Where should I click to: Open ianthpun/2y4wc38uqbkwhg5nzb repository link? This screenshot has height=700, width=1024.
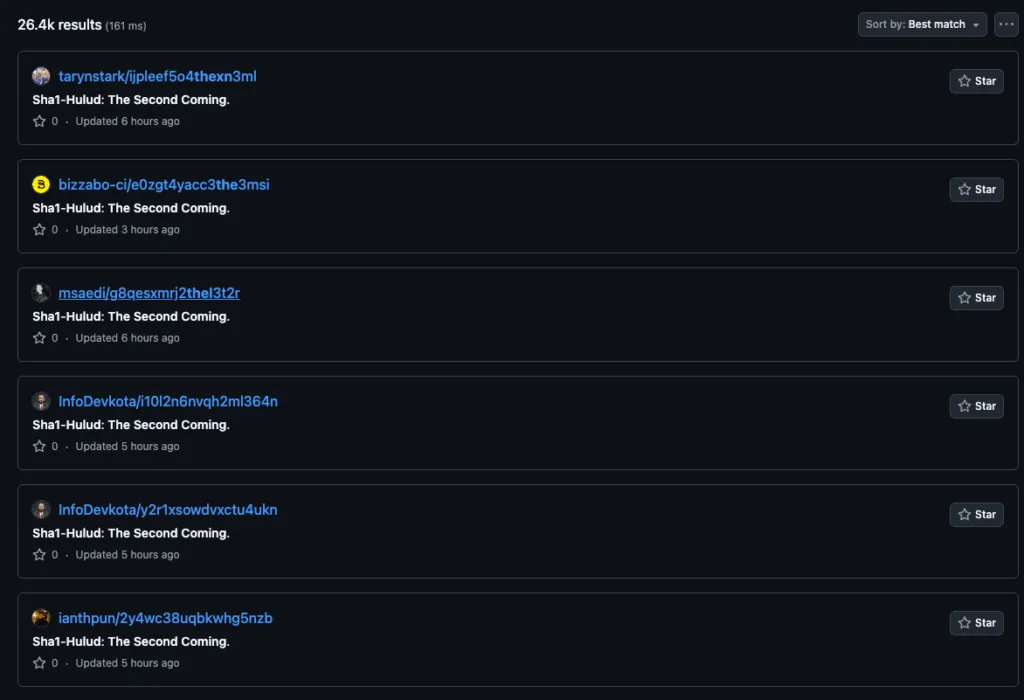point(165,618)
